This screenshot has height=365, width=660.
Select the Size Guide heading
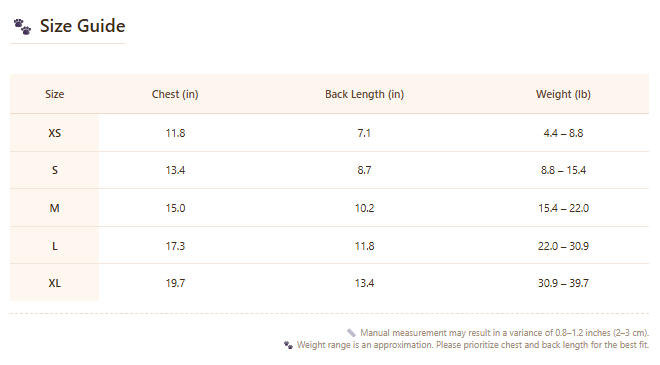[x=82, y=26]
